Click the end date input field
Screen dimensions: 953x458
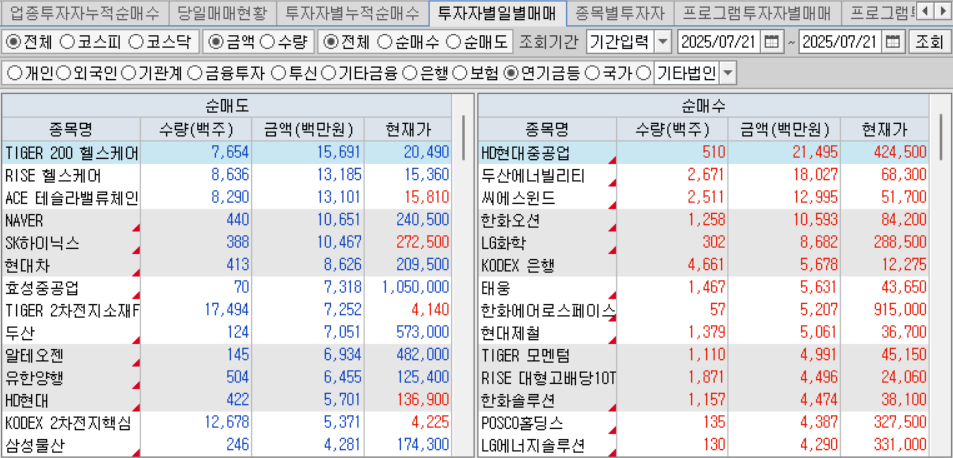click(x=842, y=42)
